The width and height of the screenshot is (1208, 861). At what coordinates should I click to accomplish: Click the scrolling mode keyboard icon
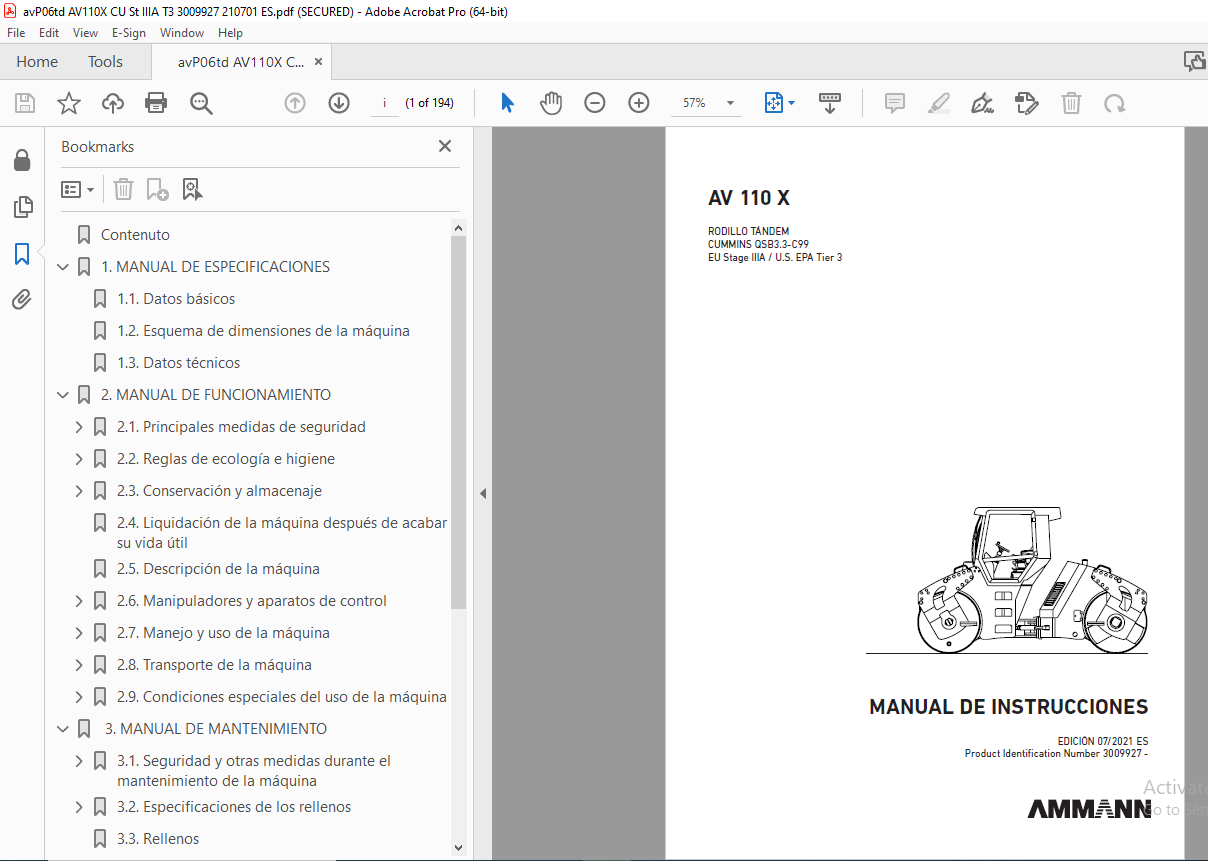click(830, 103)
